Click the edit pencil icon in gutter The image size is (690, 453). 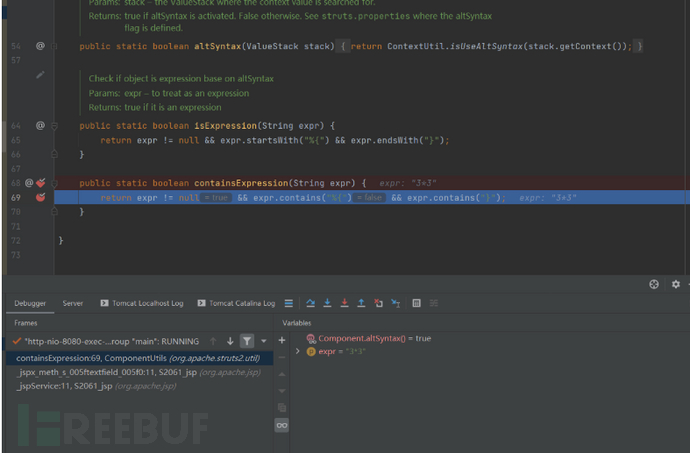pos(41,74)
